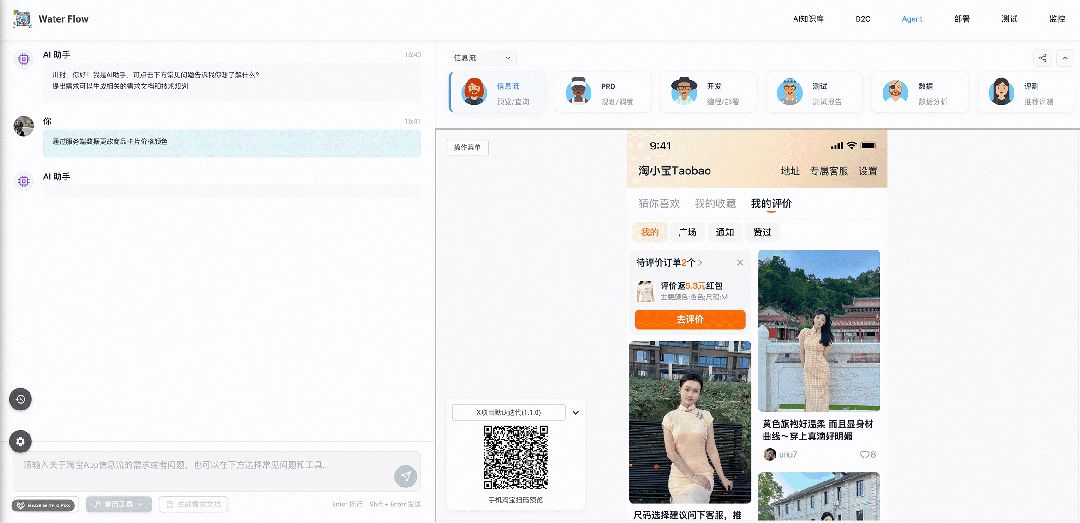
Task: Click second AI 助手 avatar icon
Action: click(24, 181)
